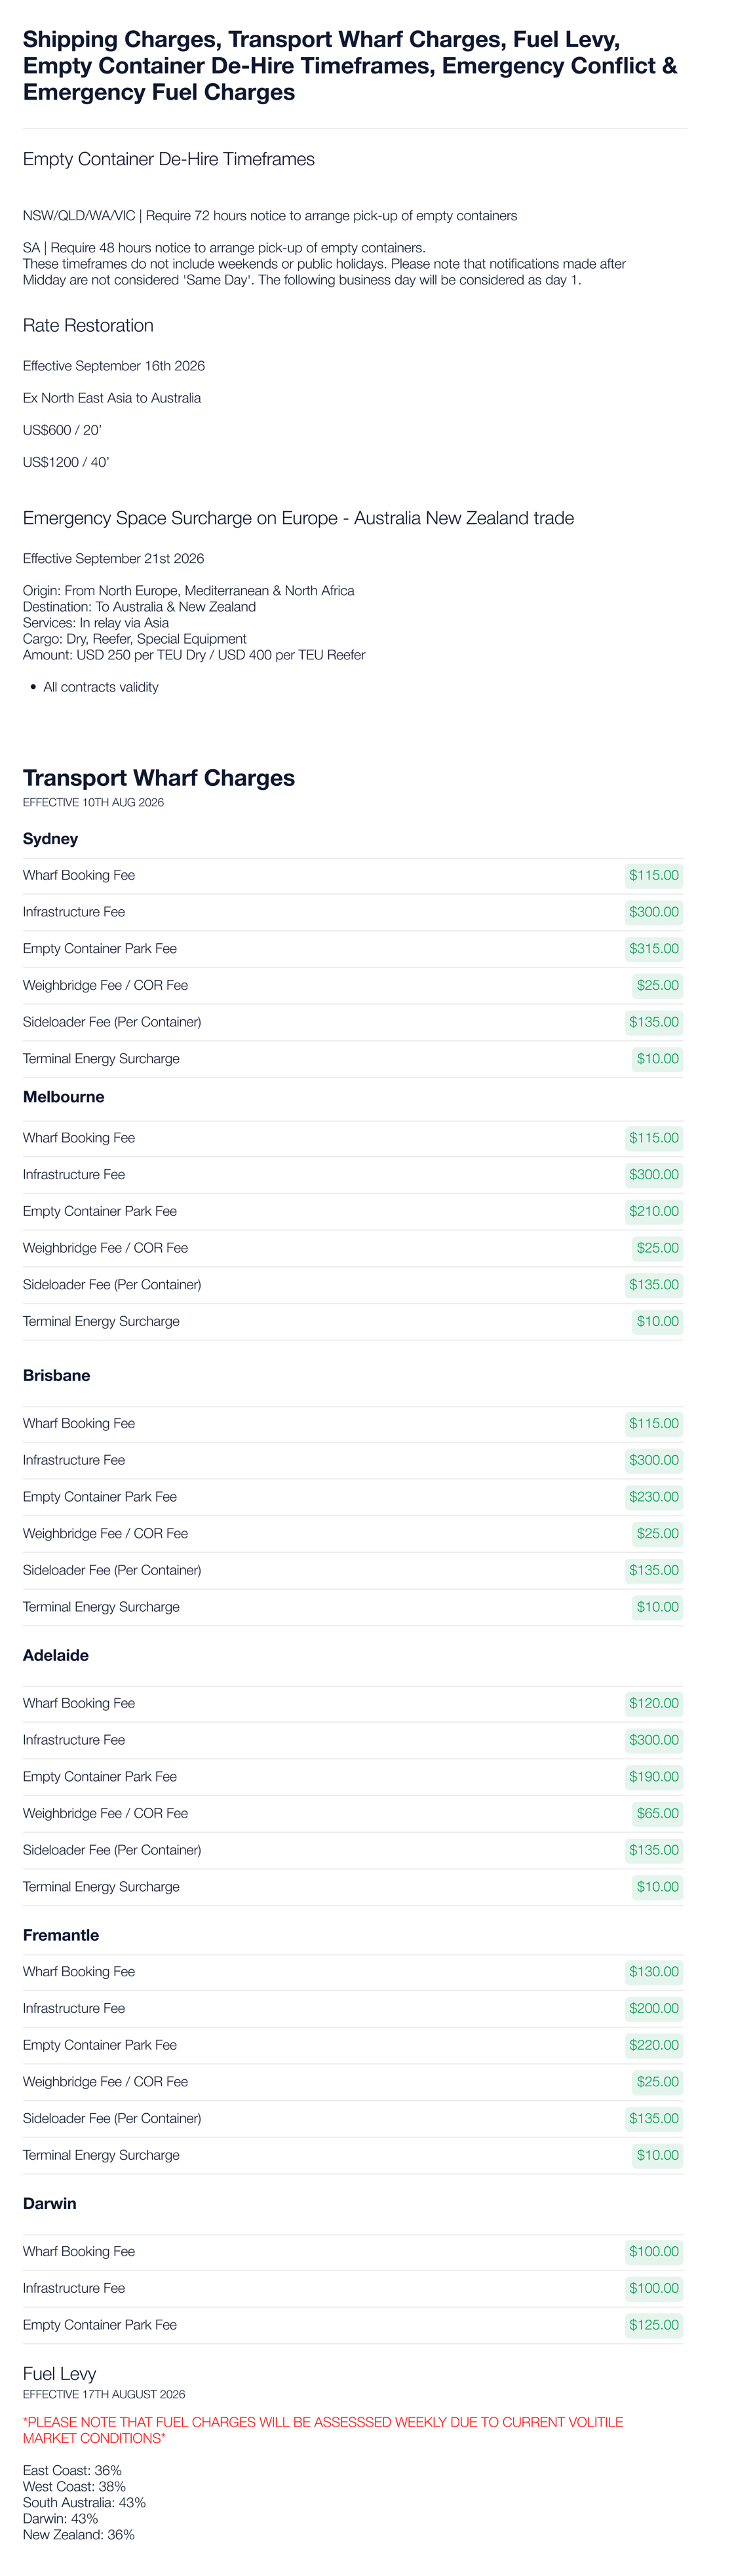Click the Empty Container De-Hire Timeframes heading
Screen dimensions: 734x2576
(x=169, y=159)
